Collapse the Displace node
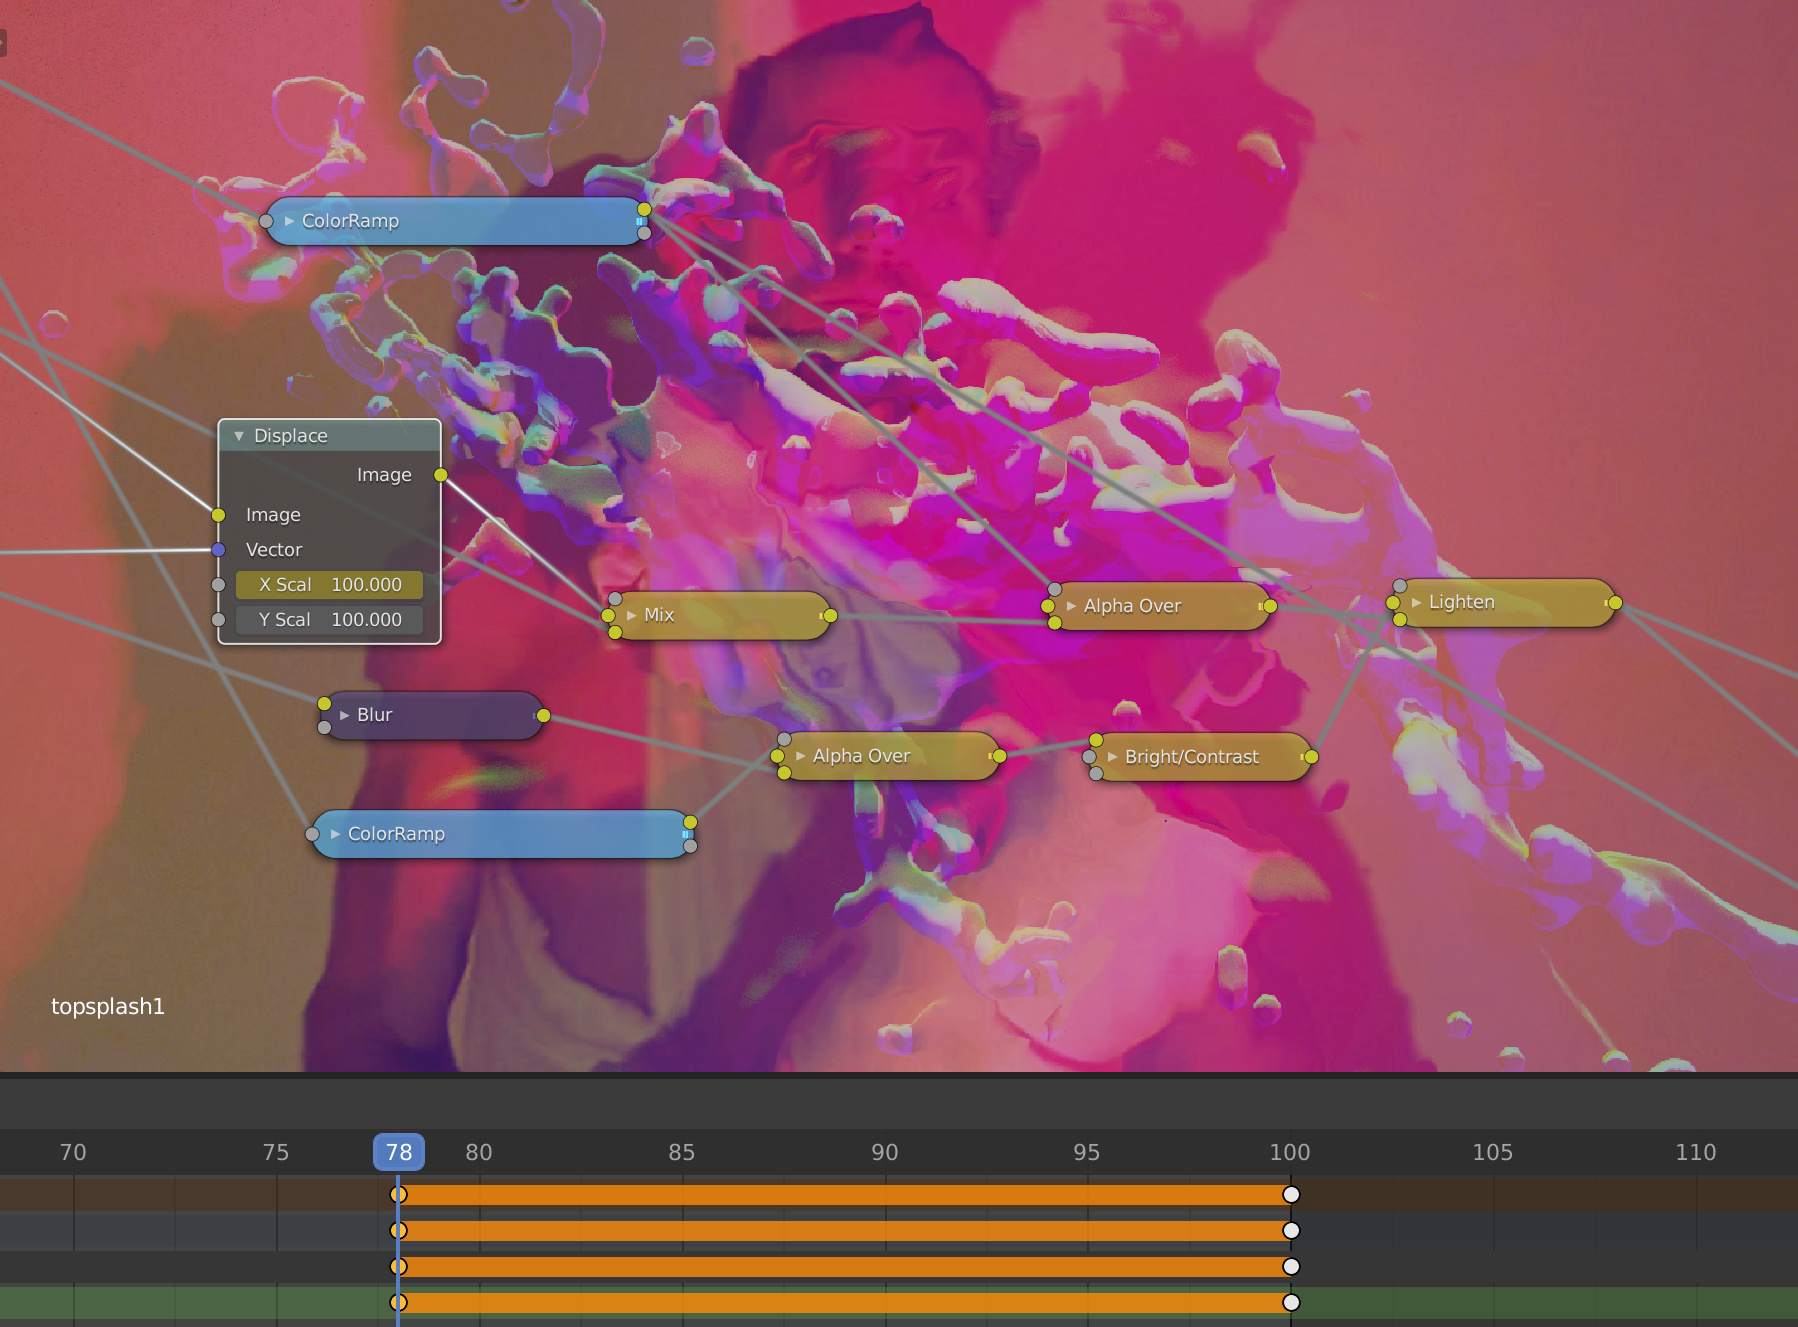 [239, 436]
